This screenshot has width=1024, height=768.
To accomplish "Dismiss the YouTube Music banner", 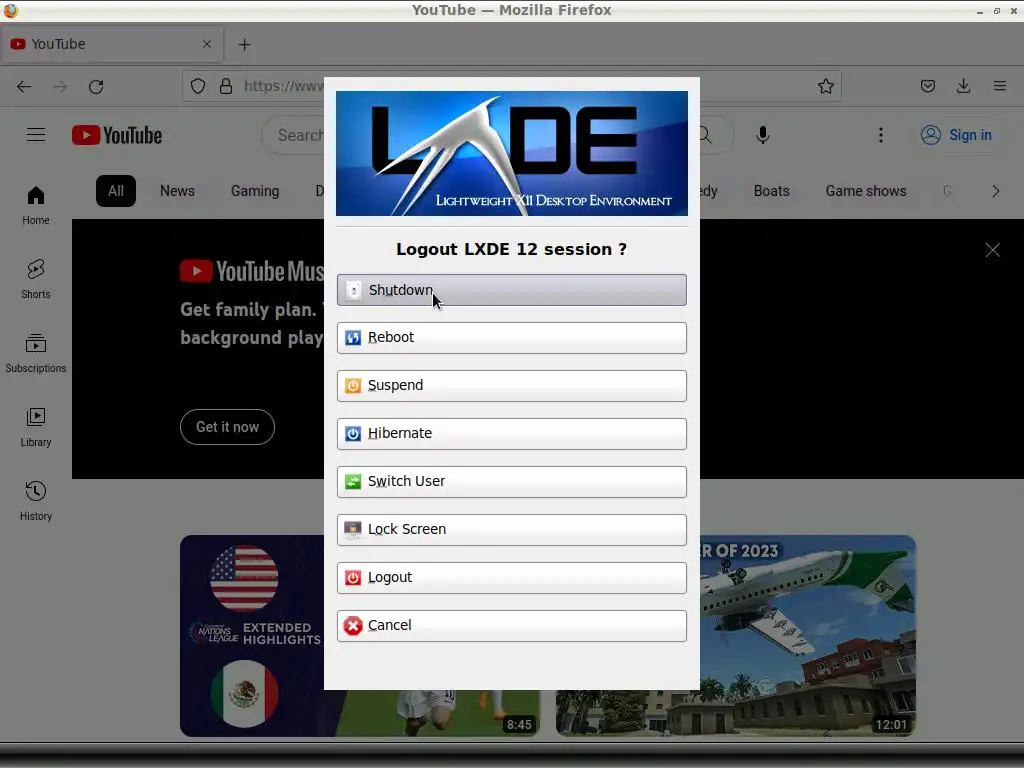I will tap(992, 250).
